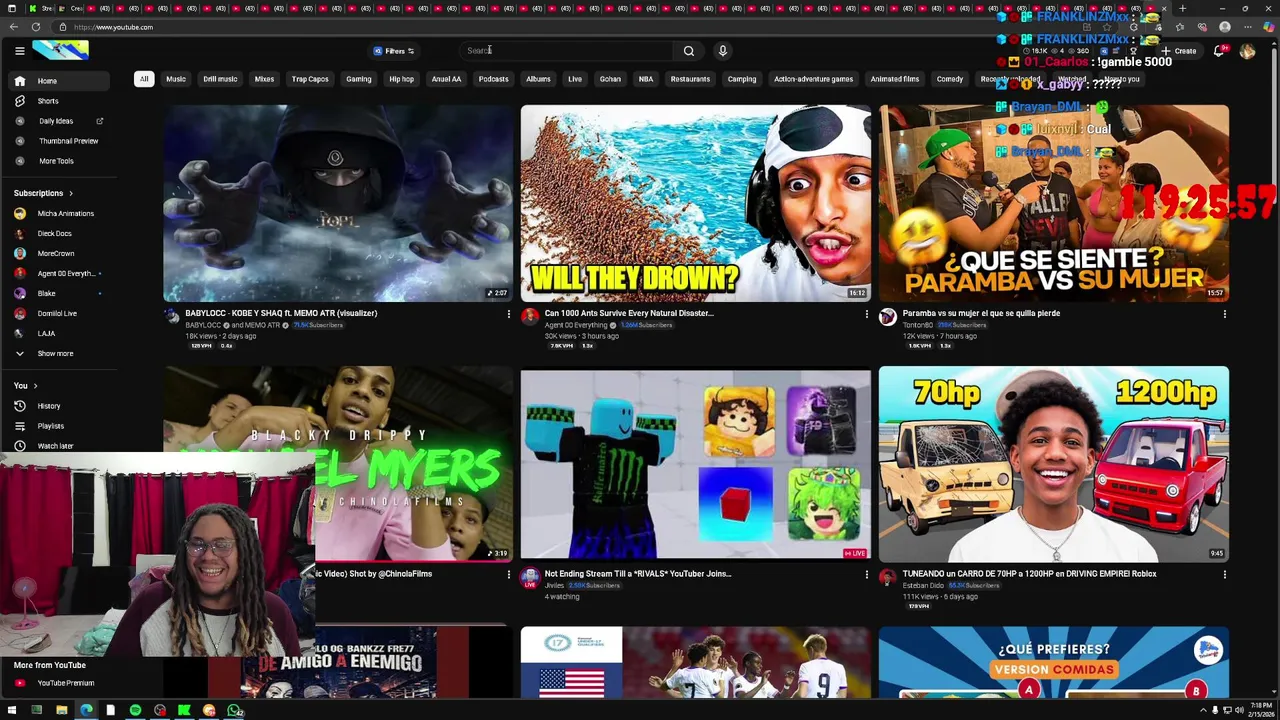Open options for Paramba vs su mujer video
Viewport: 1280px width, 720px height.
point(1224,314)
